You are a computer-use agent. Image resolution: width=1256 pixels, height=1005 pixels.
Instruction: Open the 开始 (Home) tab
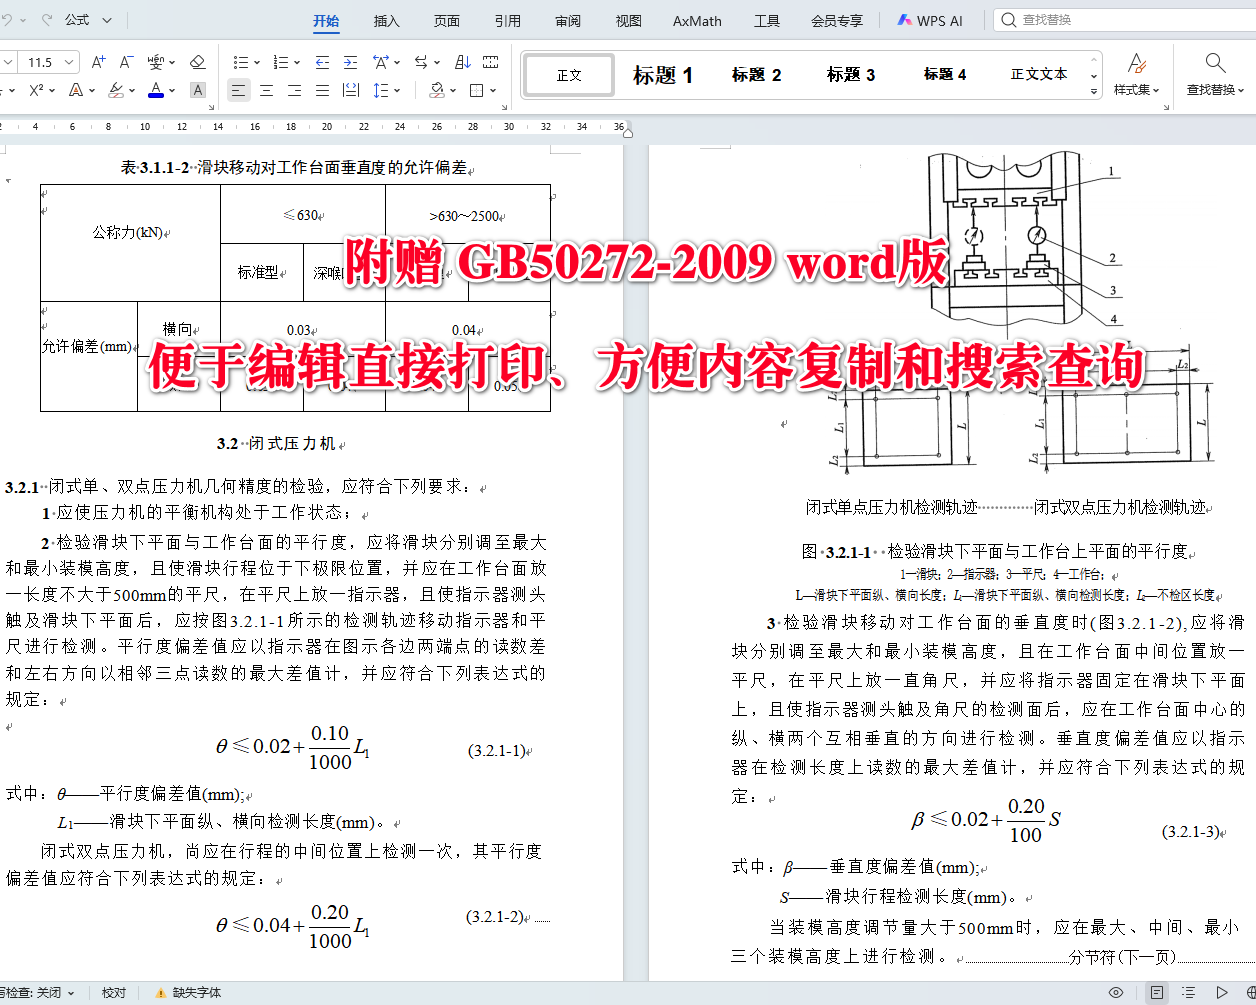(x=326, y=21)
